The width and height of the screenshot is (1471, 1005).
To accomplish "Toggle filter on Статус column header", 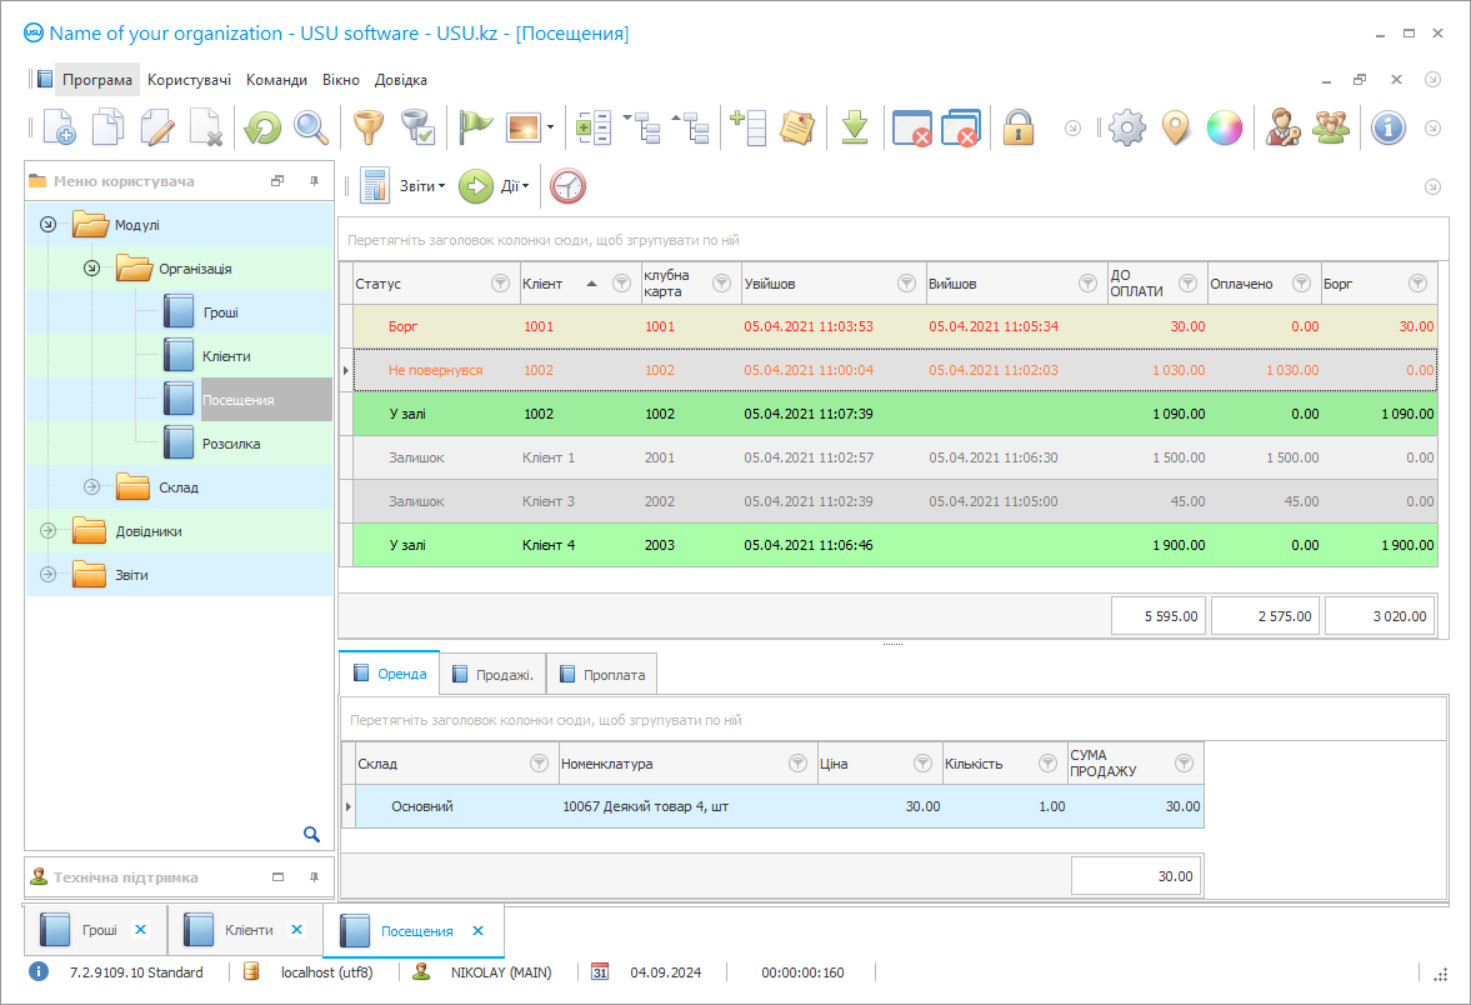I will [x=500, y=284].
